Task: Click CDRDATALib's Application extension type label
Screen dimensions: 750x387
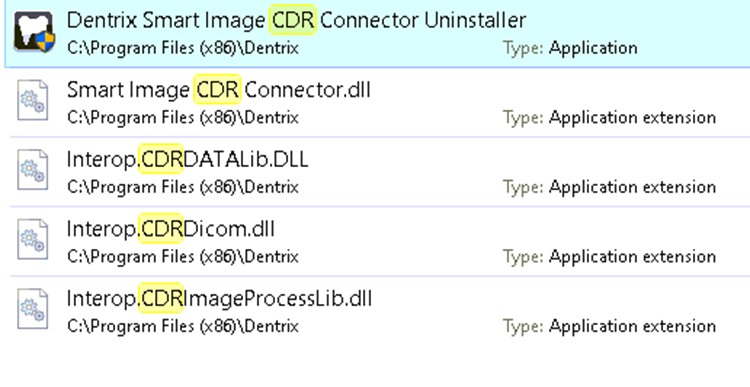Action: pyautogui.click(x=609, y=187)
